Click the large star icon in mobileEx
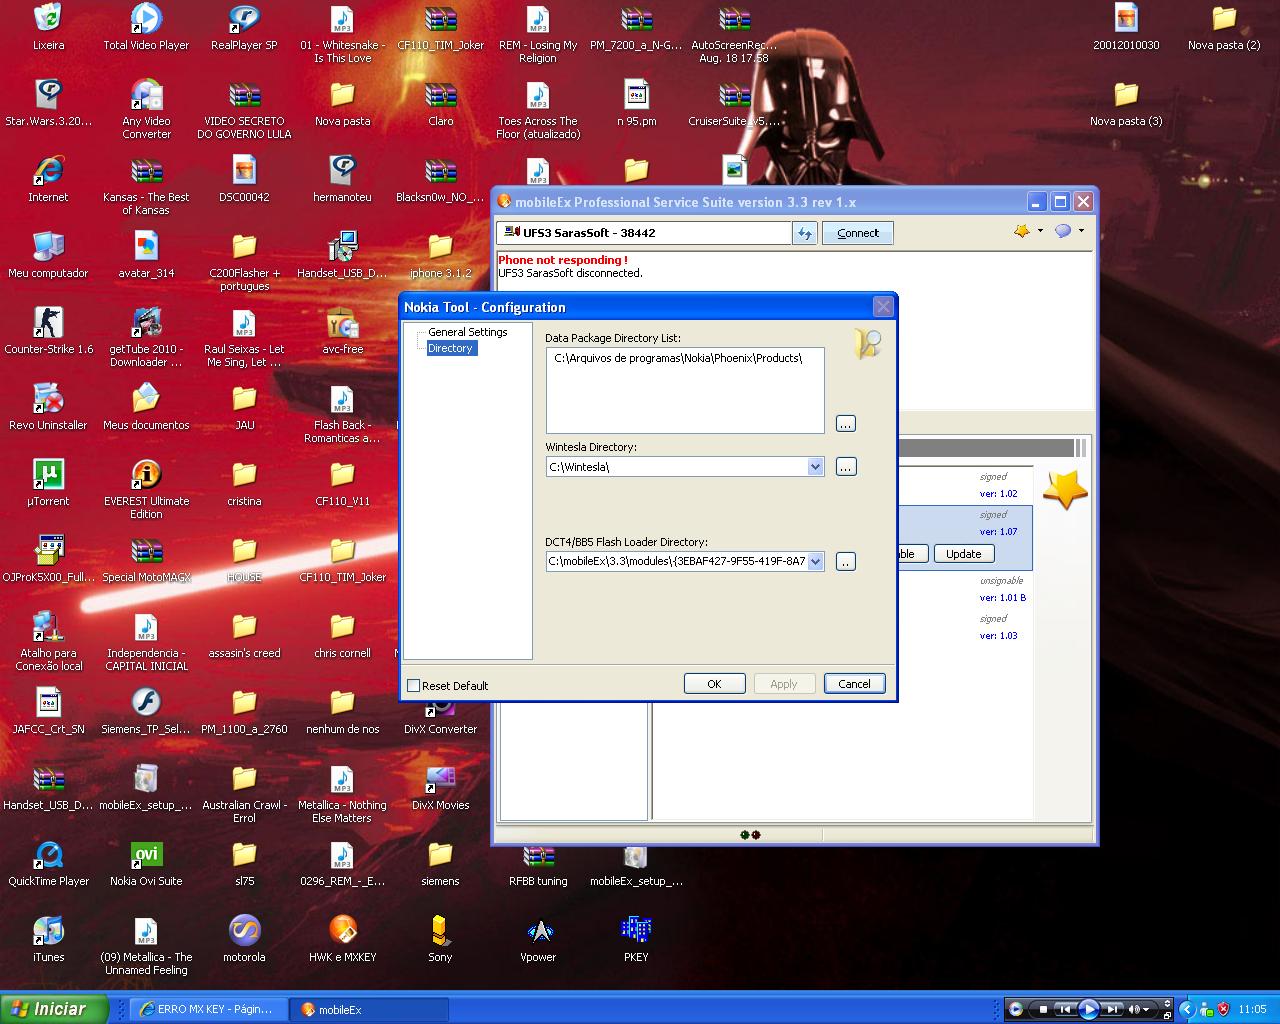Image resolution: width=1280 pixels, height=1024 pixels. [x=1065, y=490]
